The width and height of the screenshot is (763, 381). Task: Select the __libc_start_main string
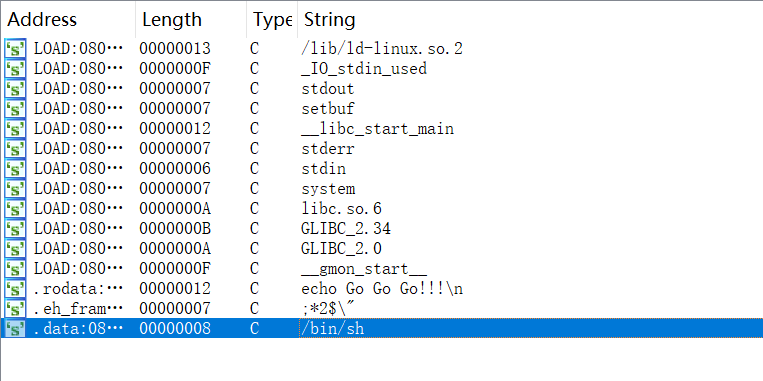[382, 128]
